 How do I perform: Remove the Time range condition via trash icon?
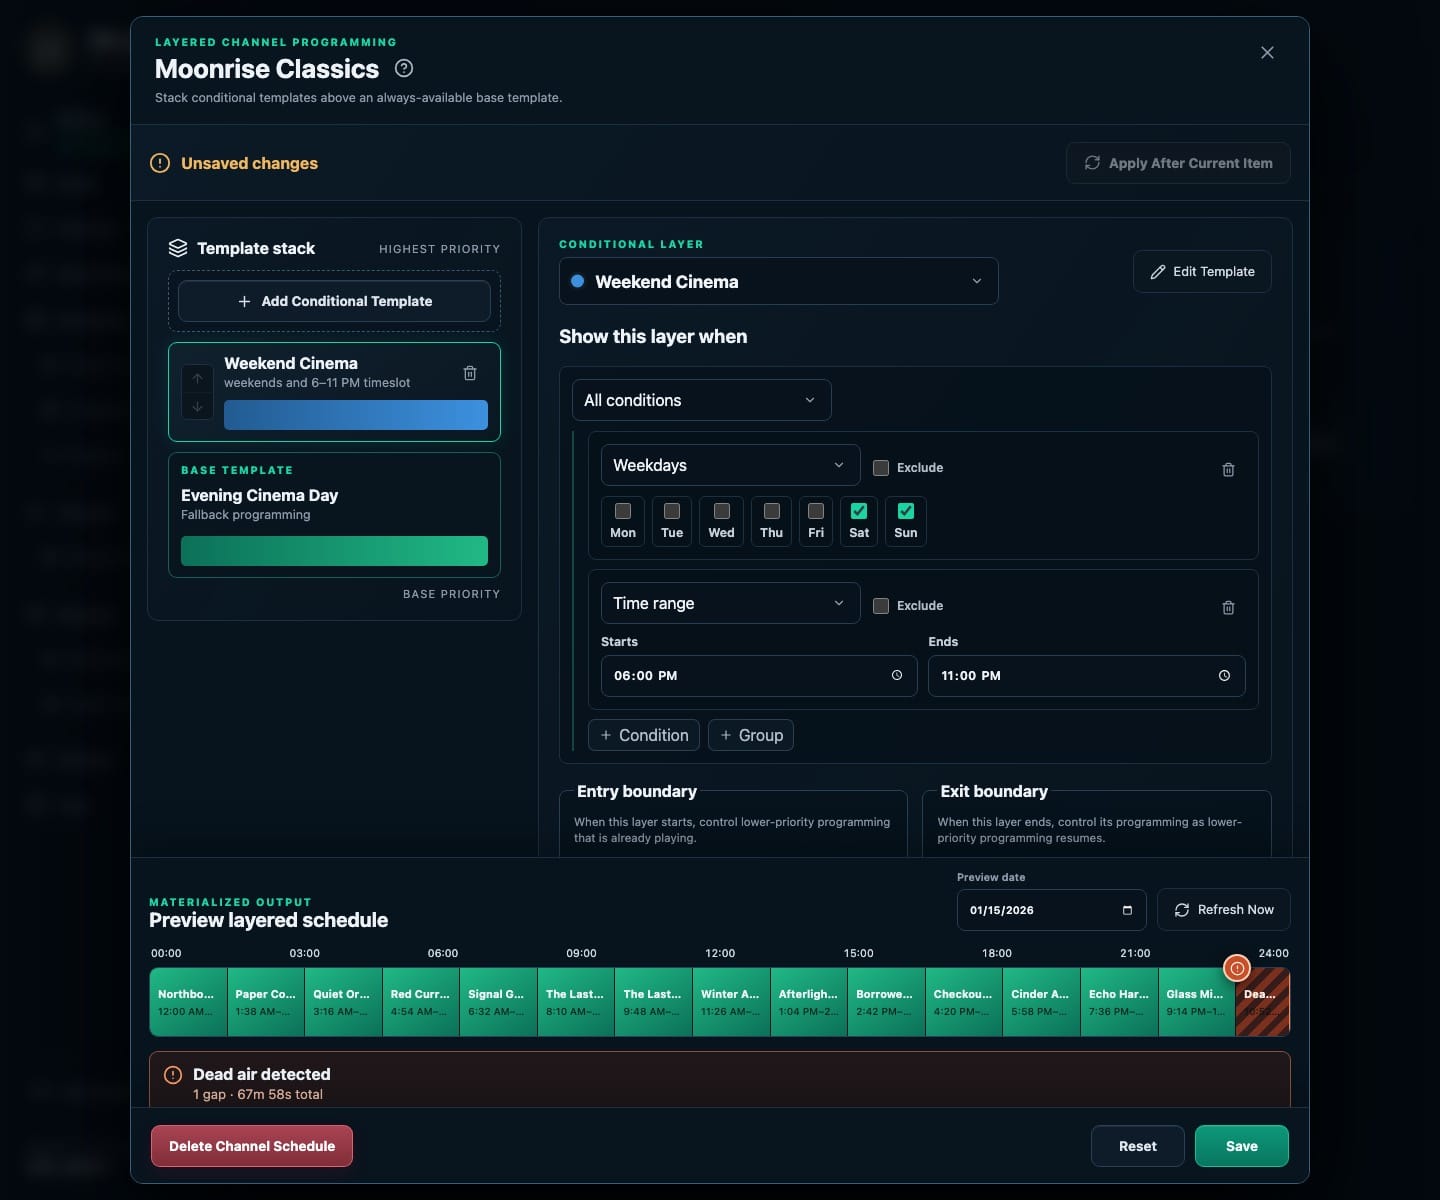click(x=1228, y=607)
